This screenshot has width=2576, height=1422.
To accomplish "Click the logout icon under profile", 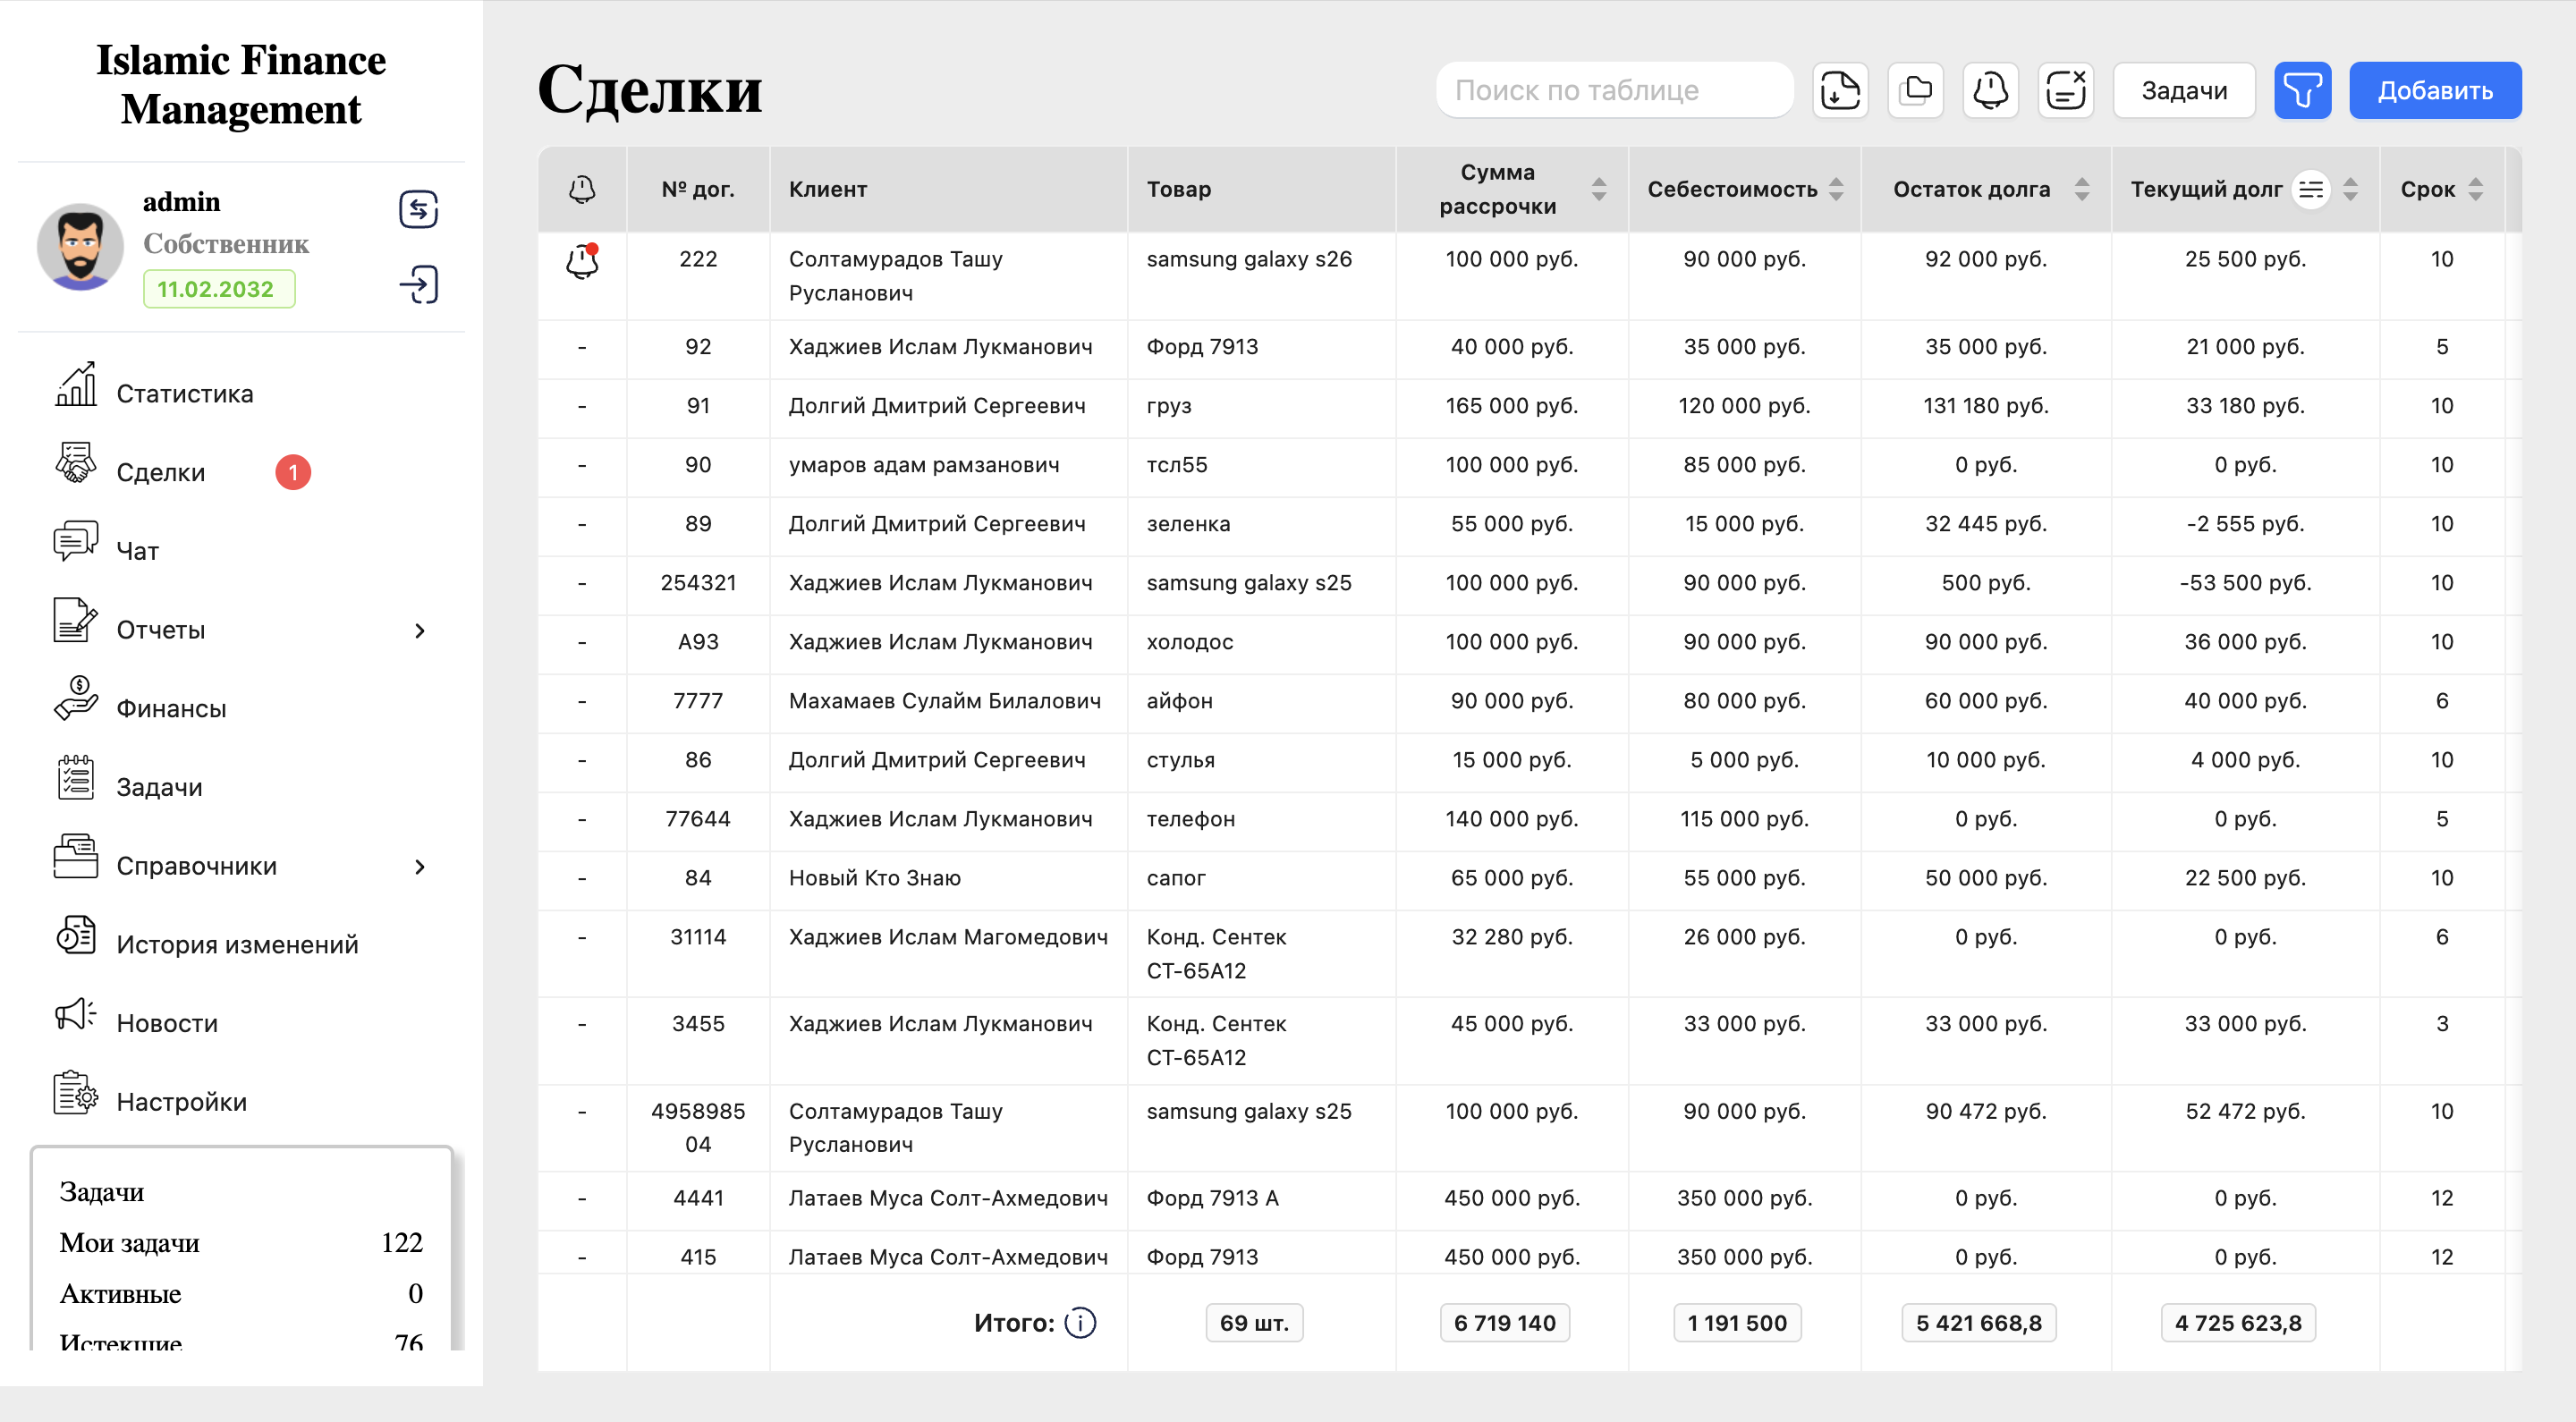I will pos(418,285).
